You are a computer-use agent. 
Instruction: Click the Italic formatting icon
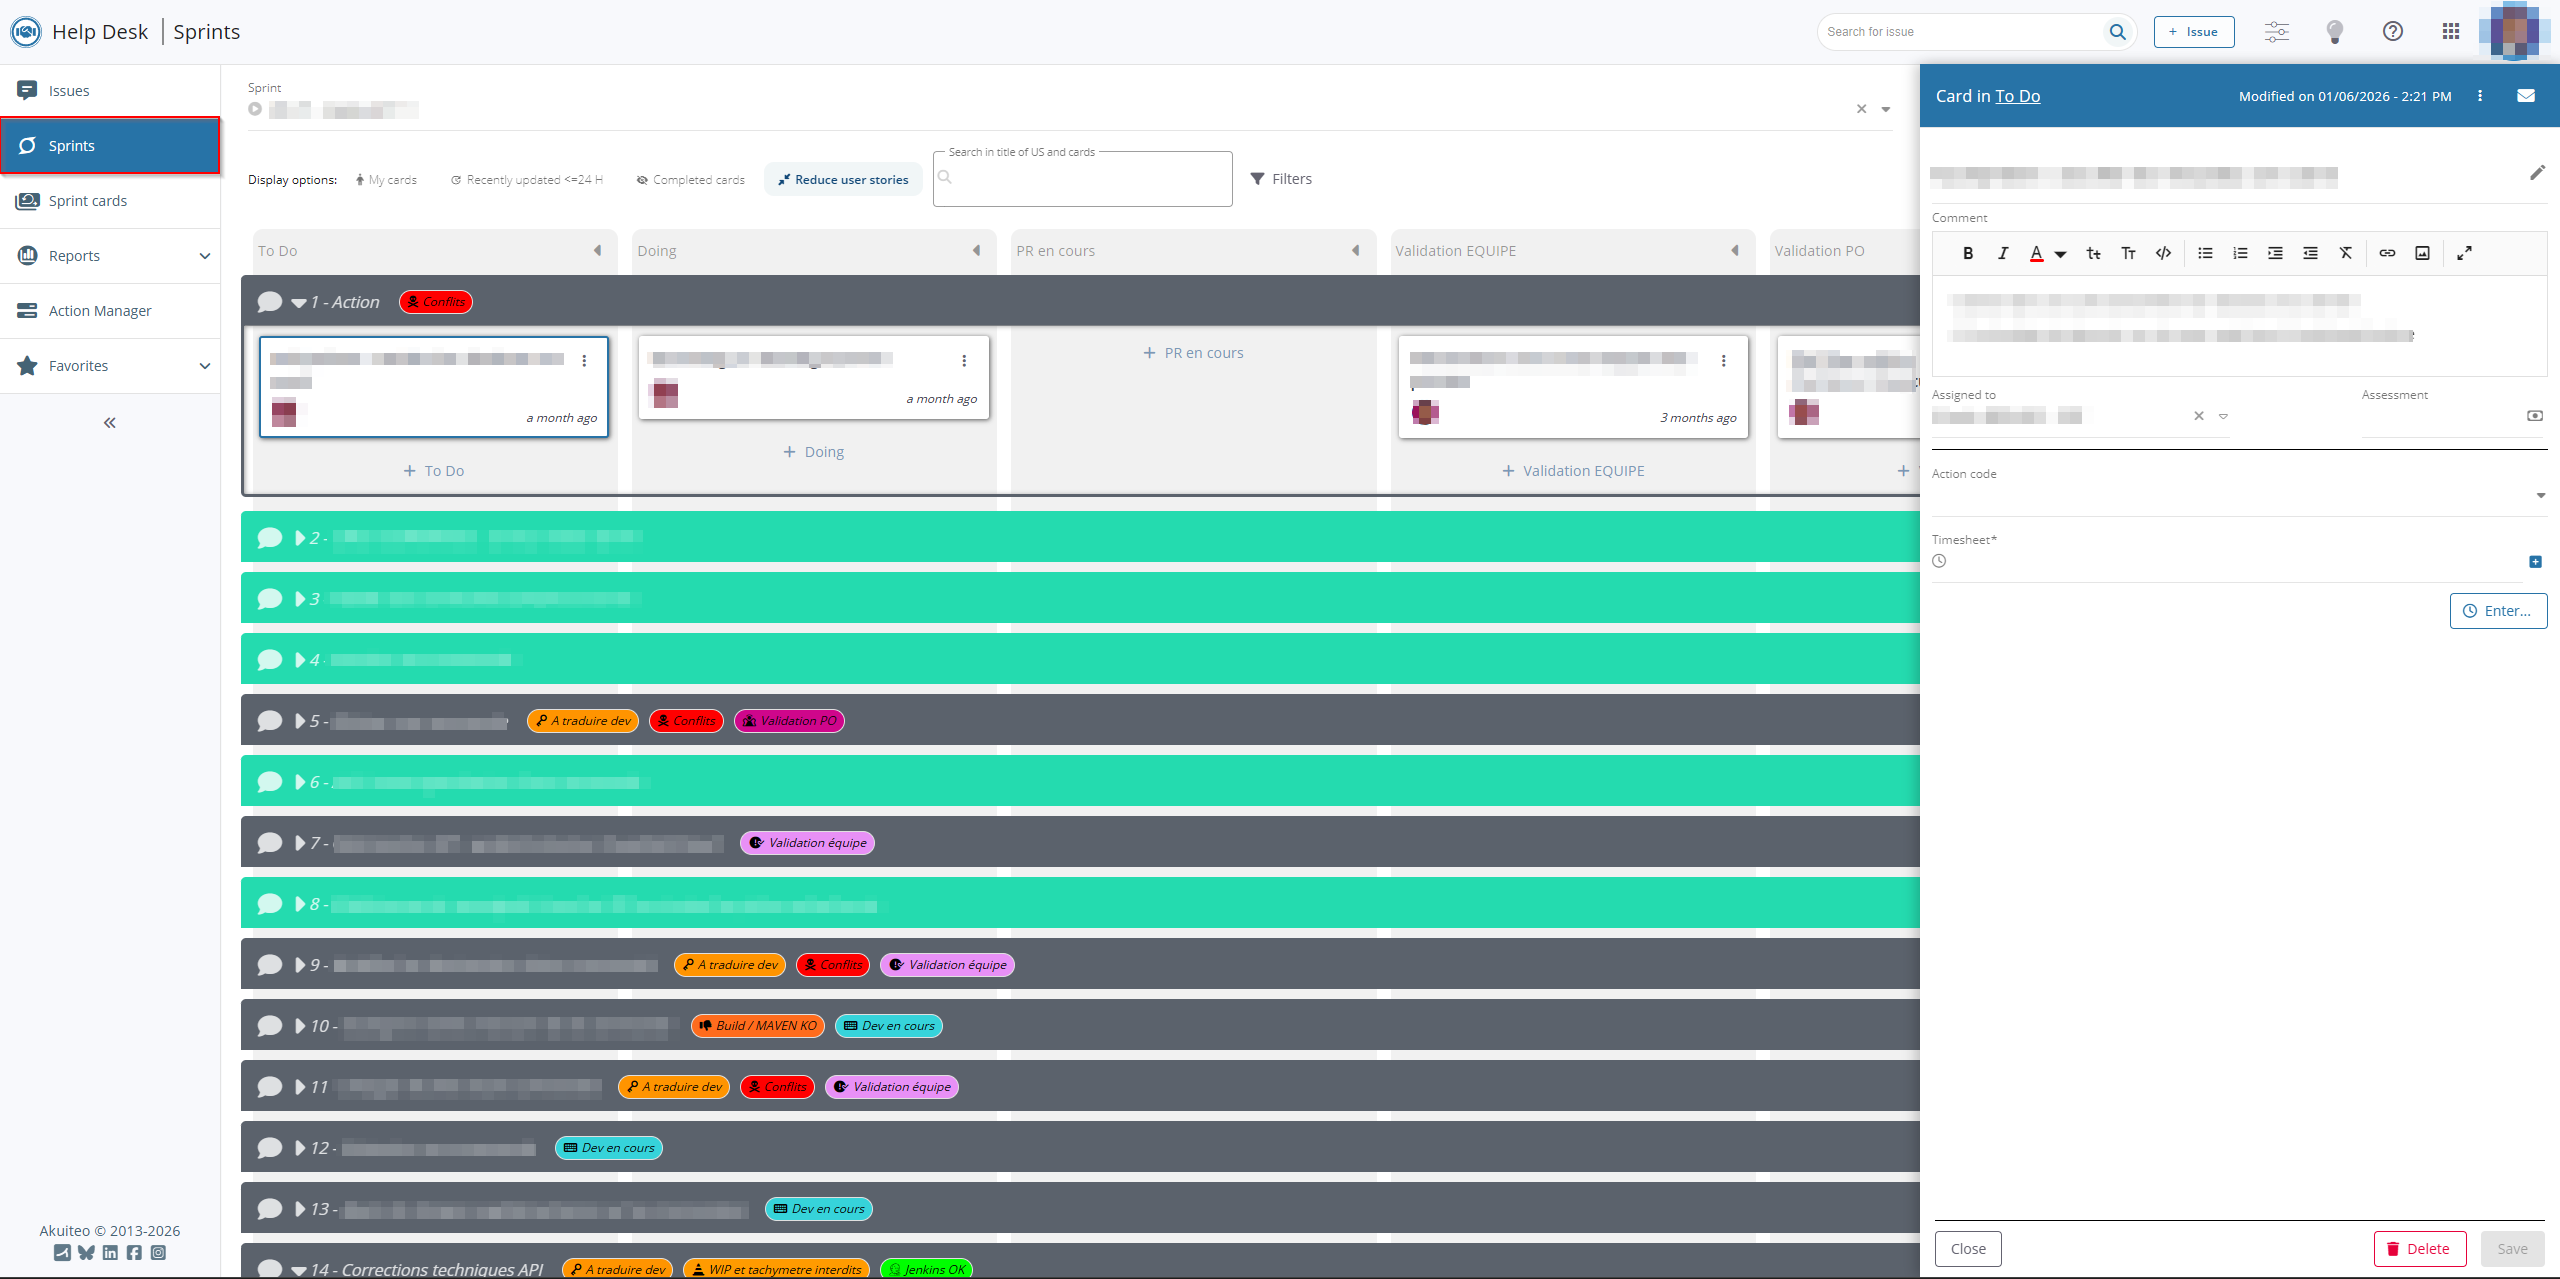[x=2002, y=253]
